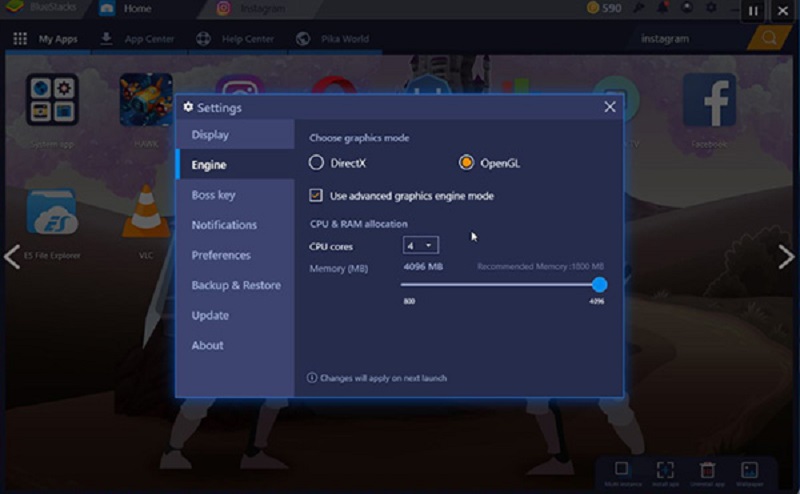The width and height of the screenshot is (800, 494).
Task: Click the Uninstall app trash icon
Action: (x=707, y=470)
